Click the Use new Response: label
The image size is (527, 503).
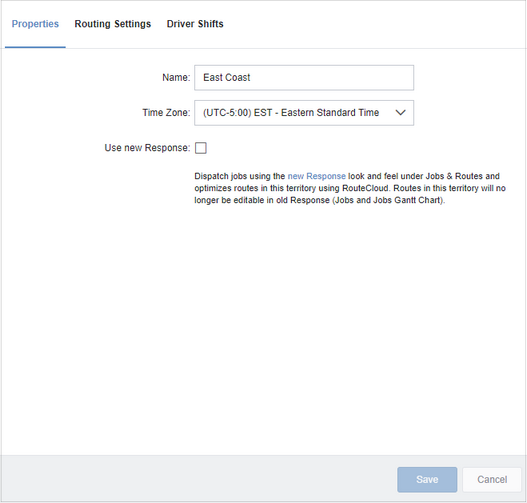[147, 148]
